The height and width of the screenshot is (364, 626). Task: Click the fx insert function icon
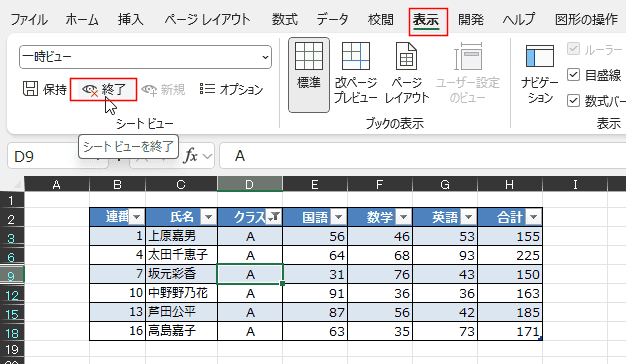(191, 156)
